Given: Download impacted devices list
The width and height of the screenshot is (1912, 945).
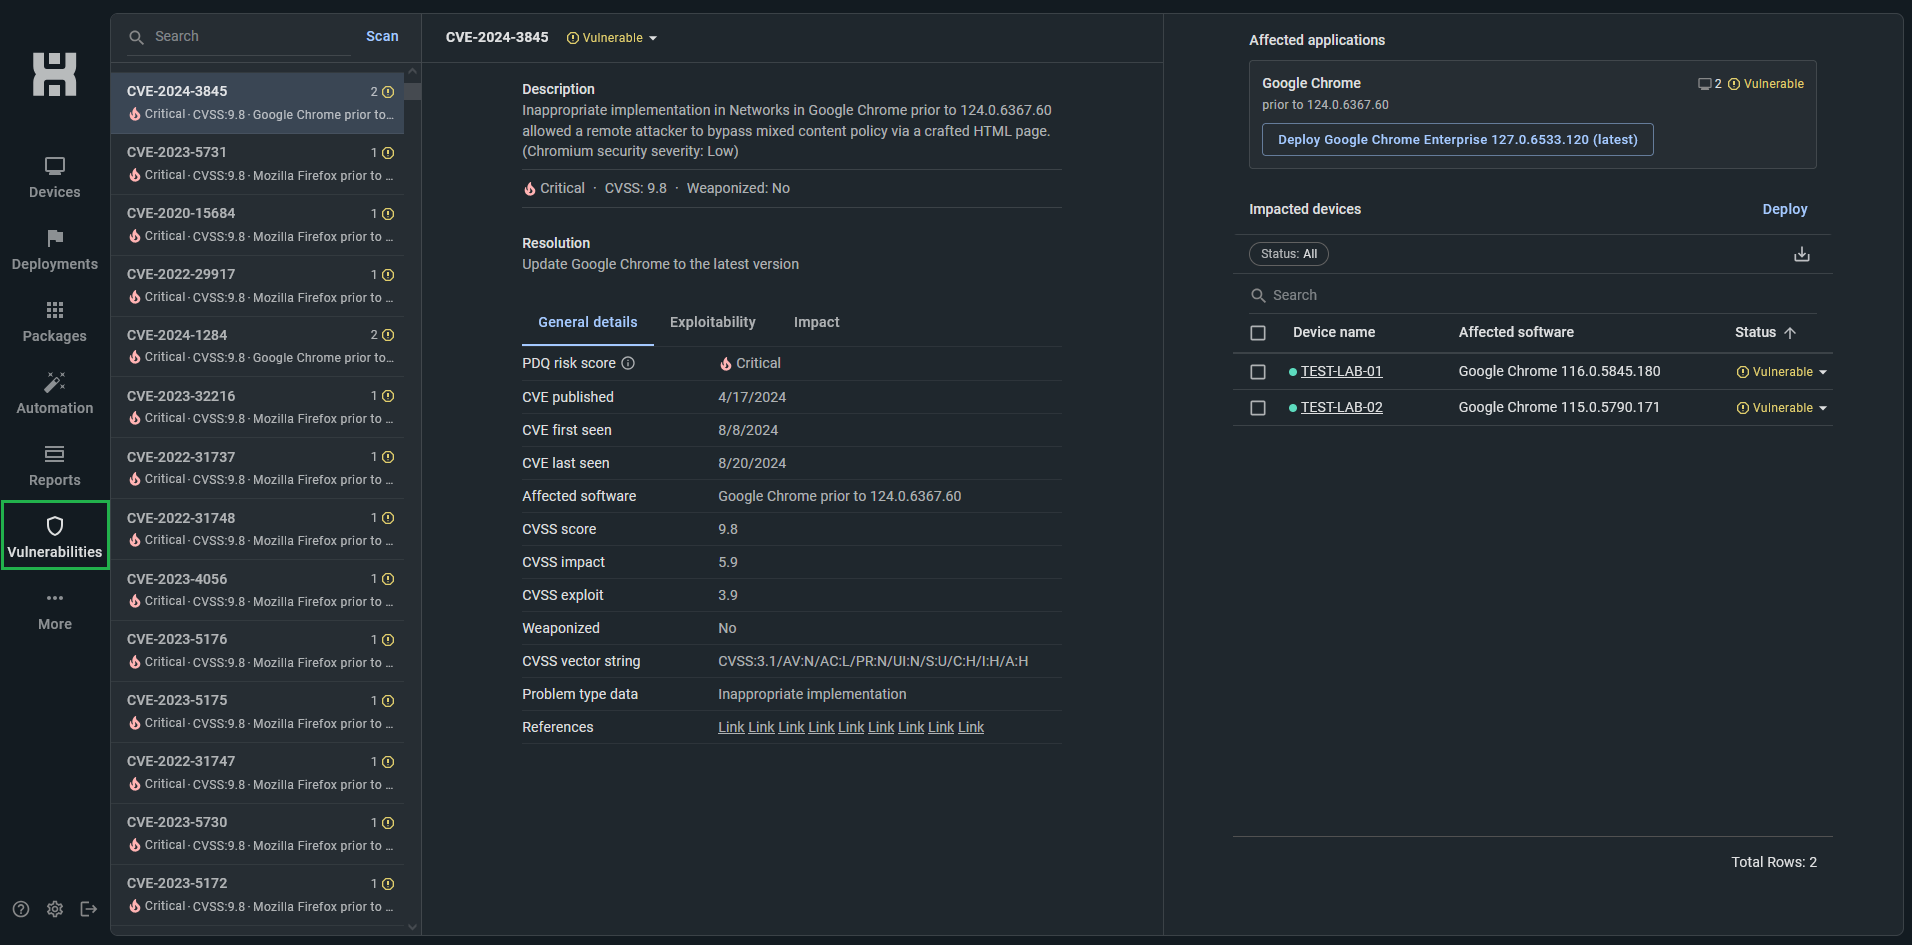Looking at the screenshot, I should tap(1802, 254).
